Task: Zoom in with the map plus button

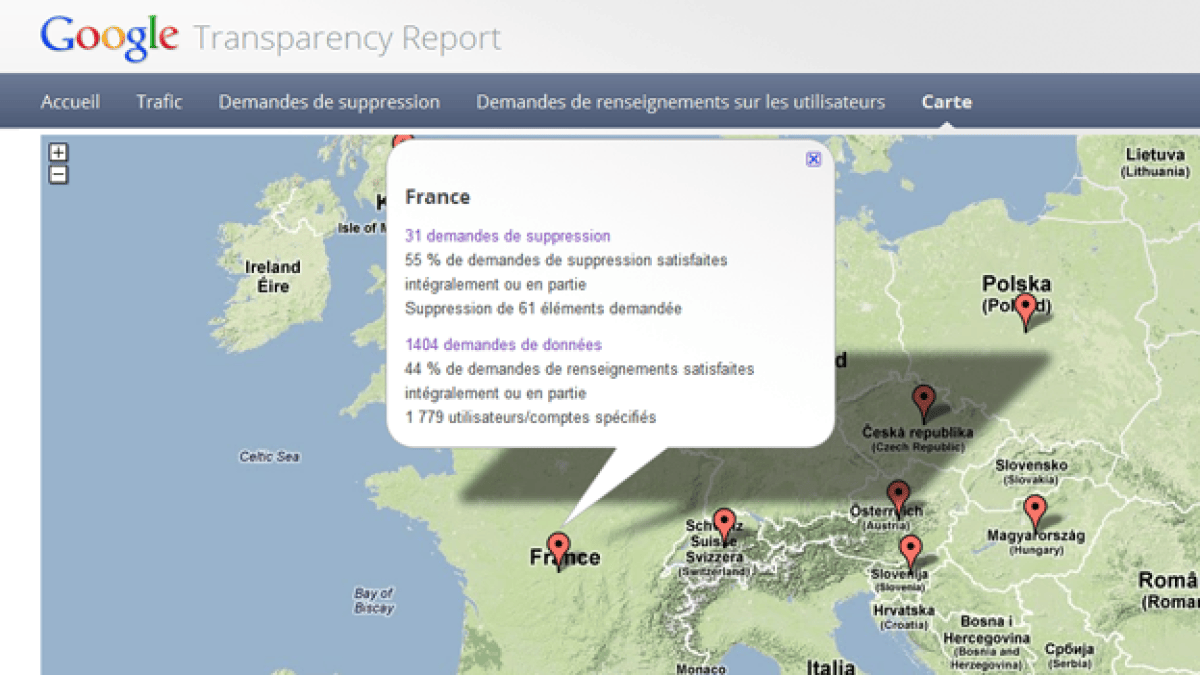Action: 59,153
